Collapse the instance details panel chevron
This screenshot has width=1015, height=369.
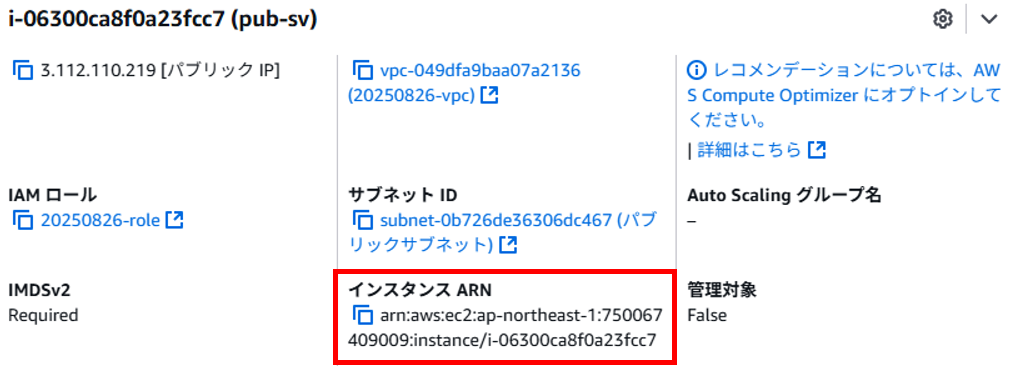pos(989,19)
